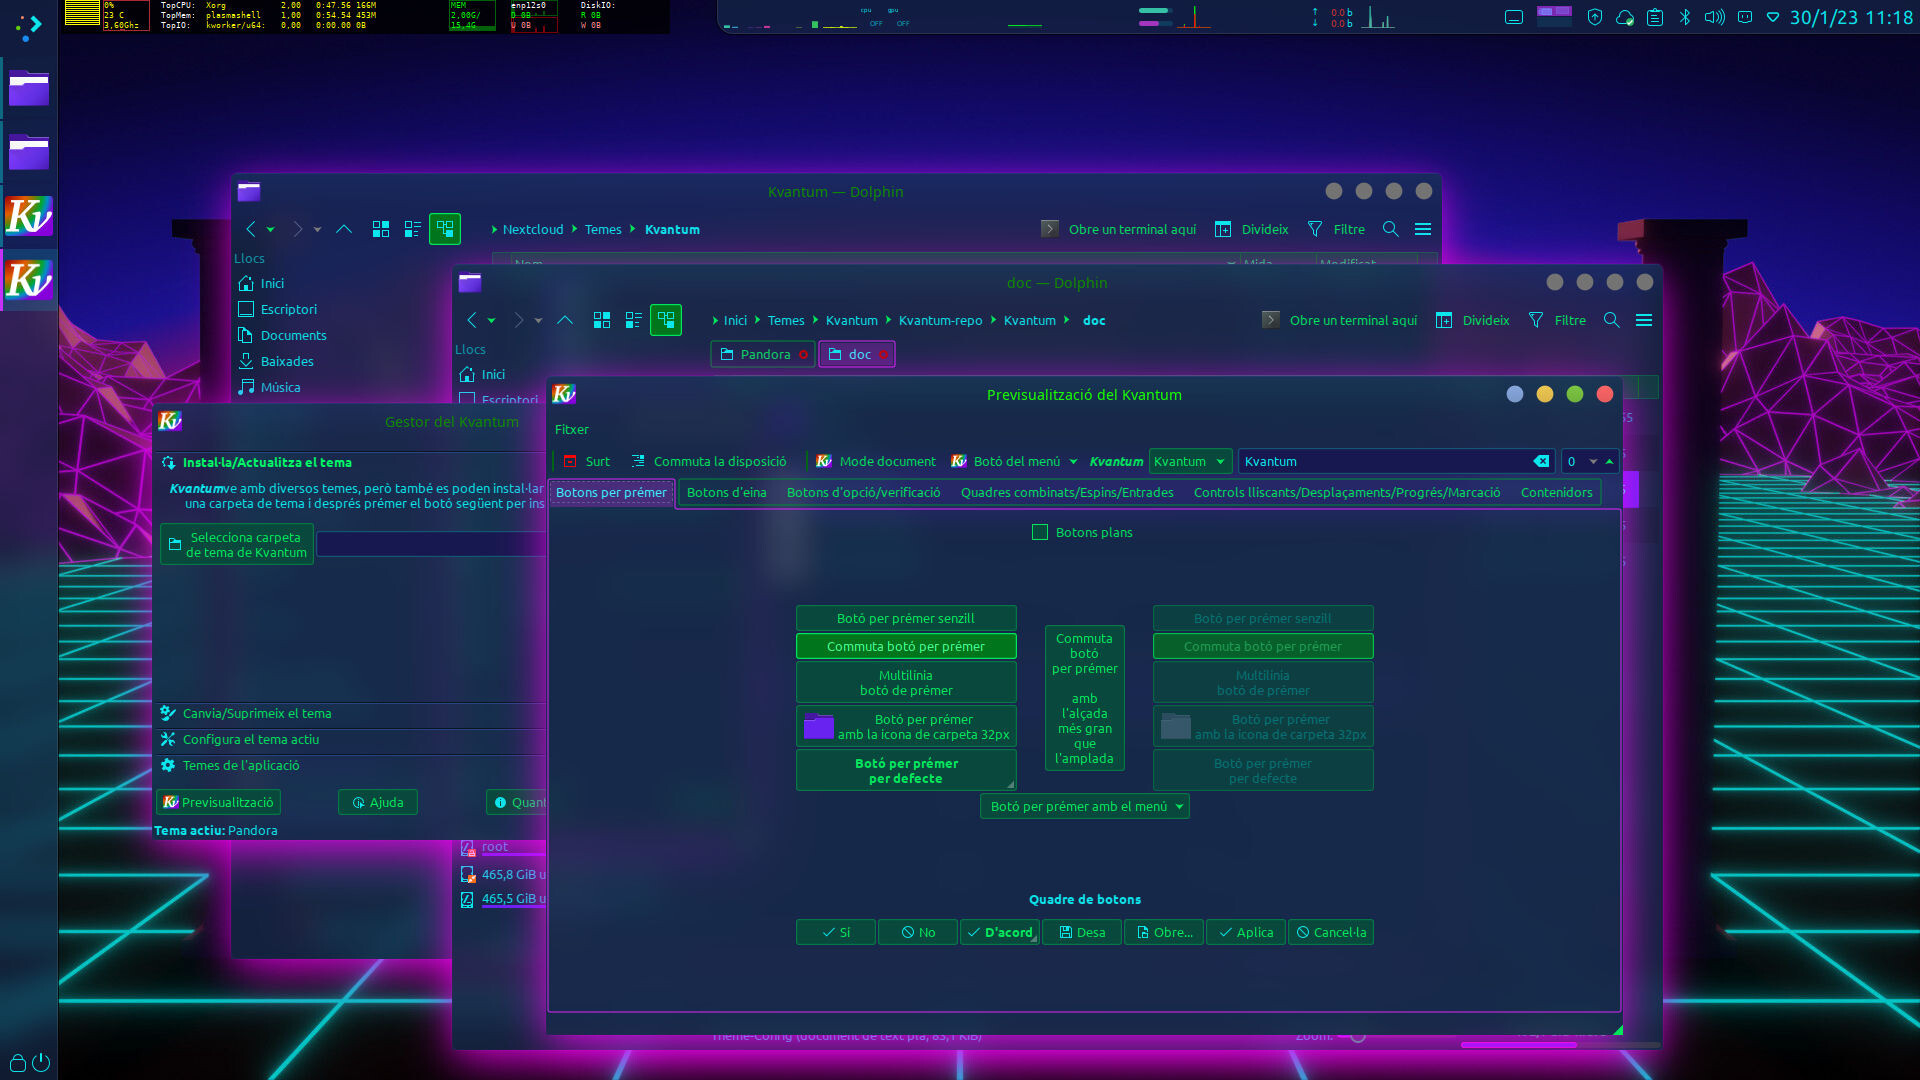Toggle the tall Commuta botó per prémer button
The width and height of the screenshot is (1920, 1080).
tap(1084, 698)
